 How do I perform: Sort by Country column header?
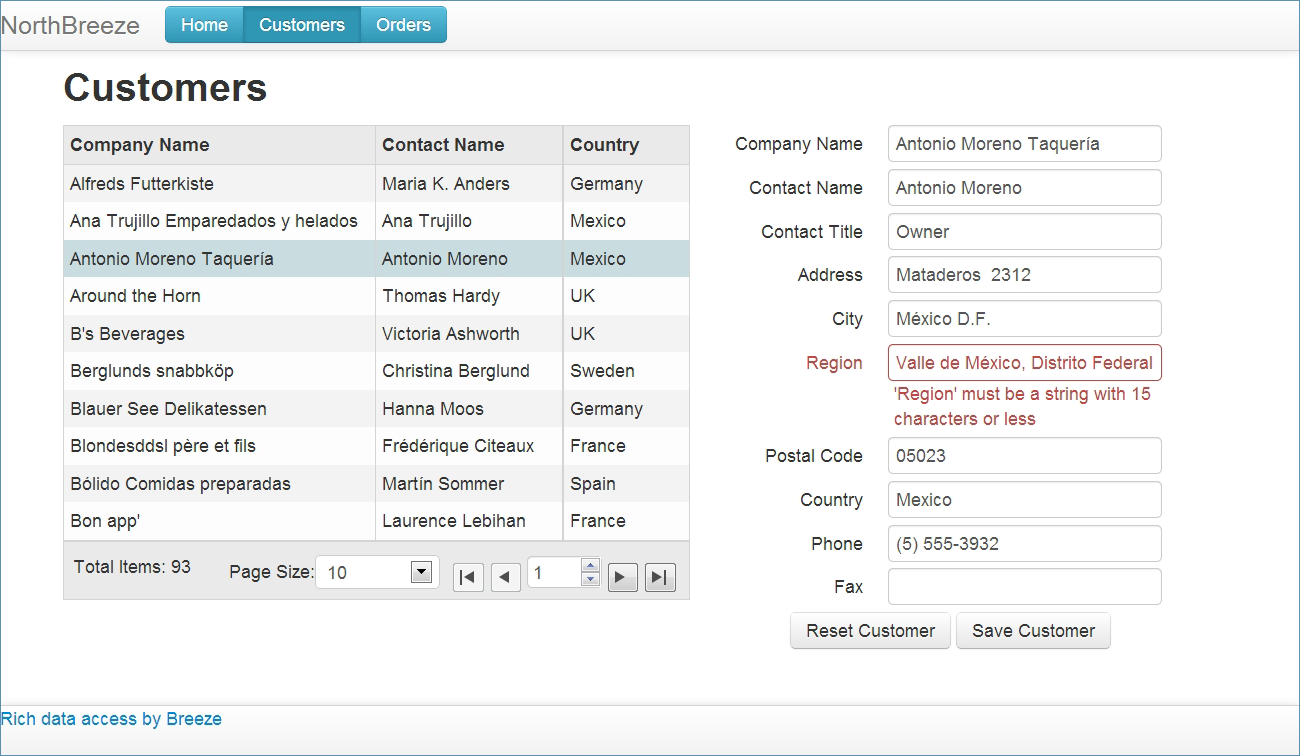626,145
